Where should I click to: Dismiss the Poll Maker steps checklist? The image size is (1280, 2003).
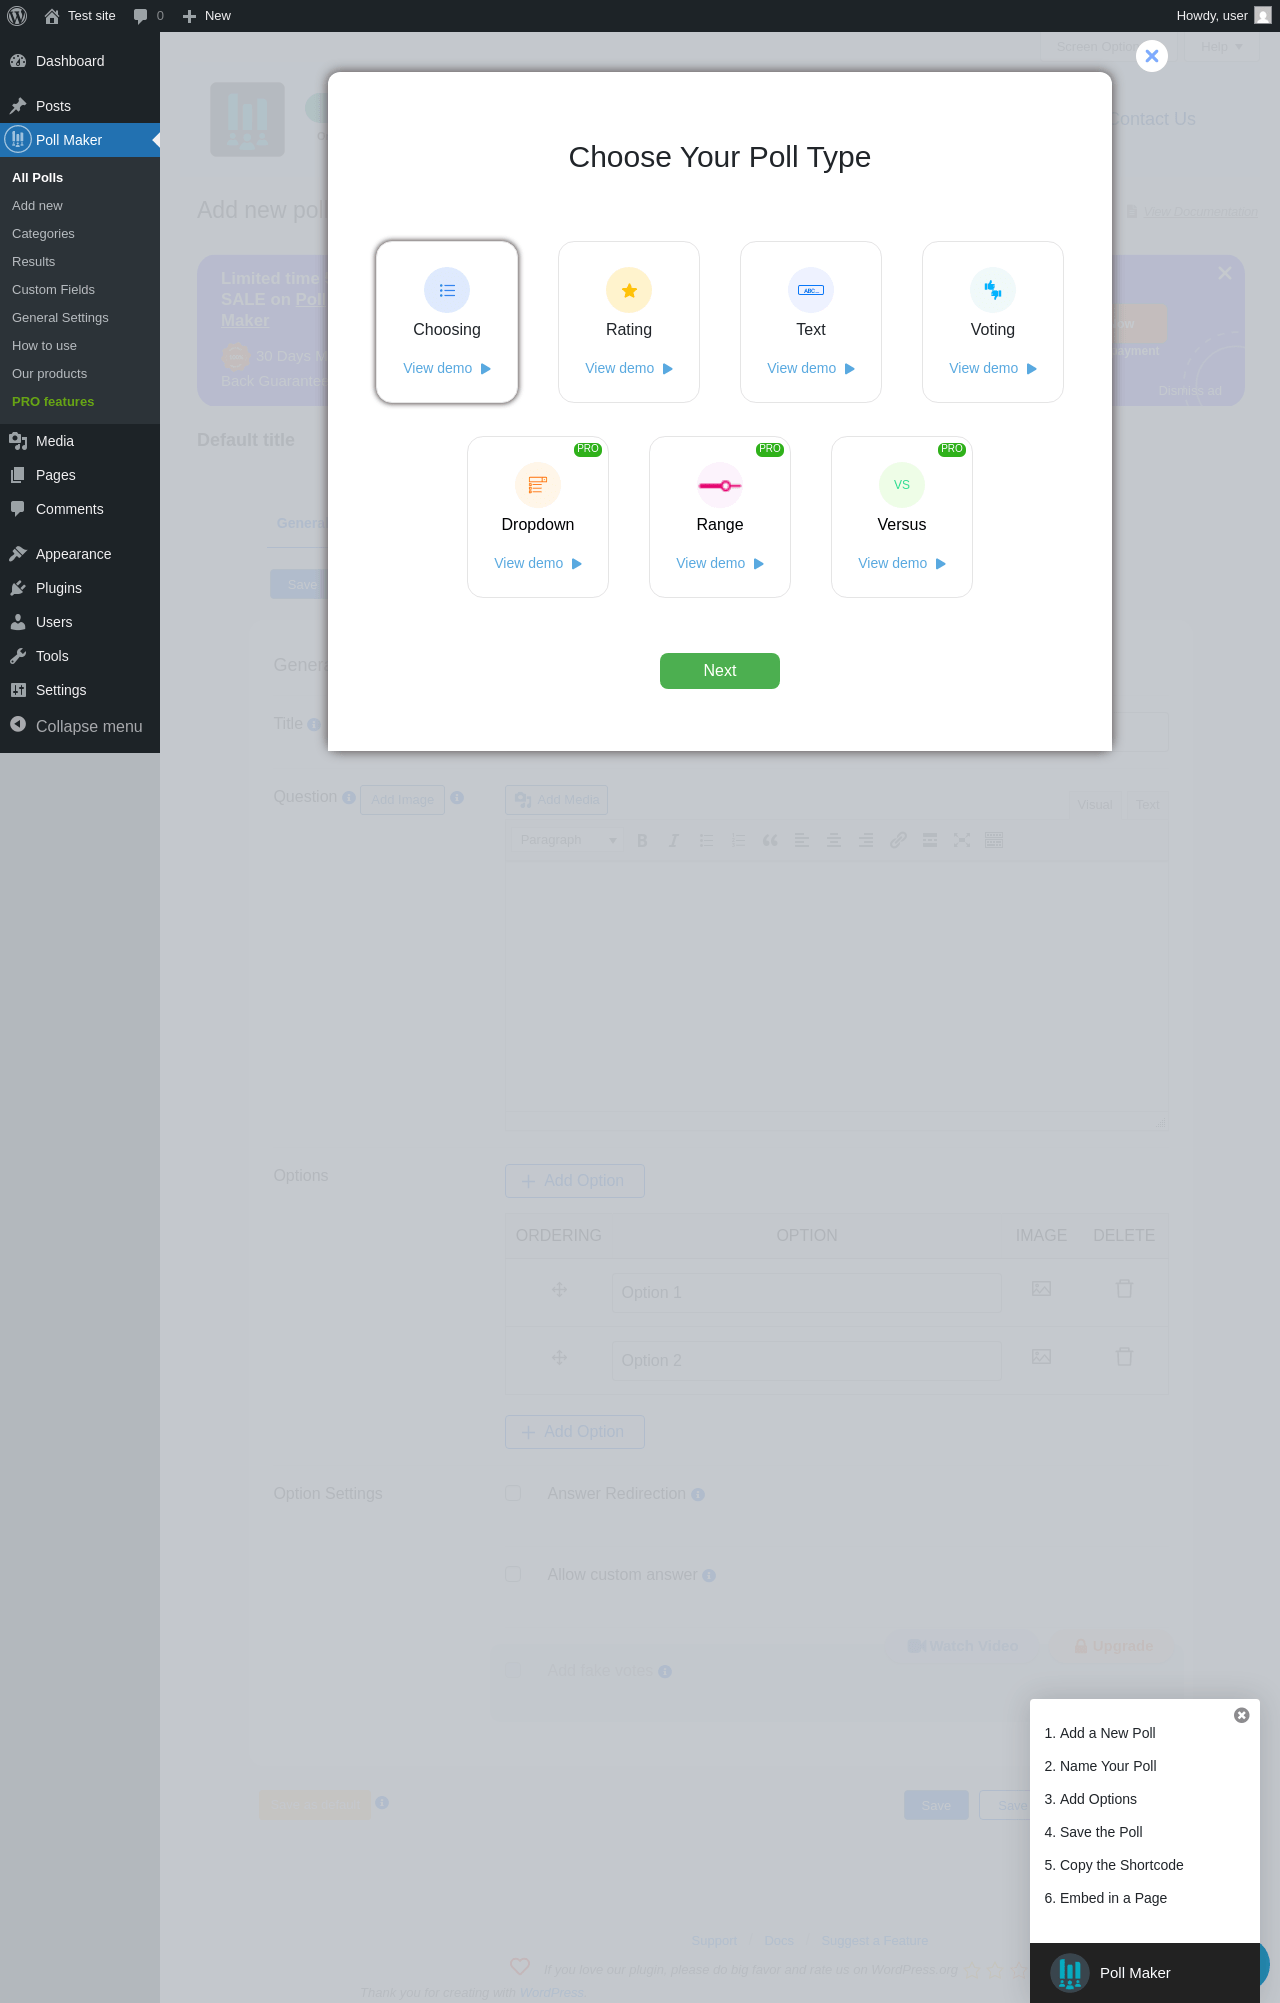point(1241,1715)
